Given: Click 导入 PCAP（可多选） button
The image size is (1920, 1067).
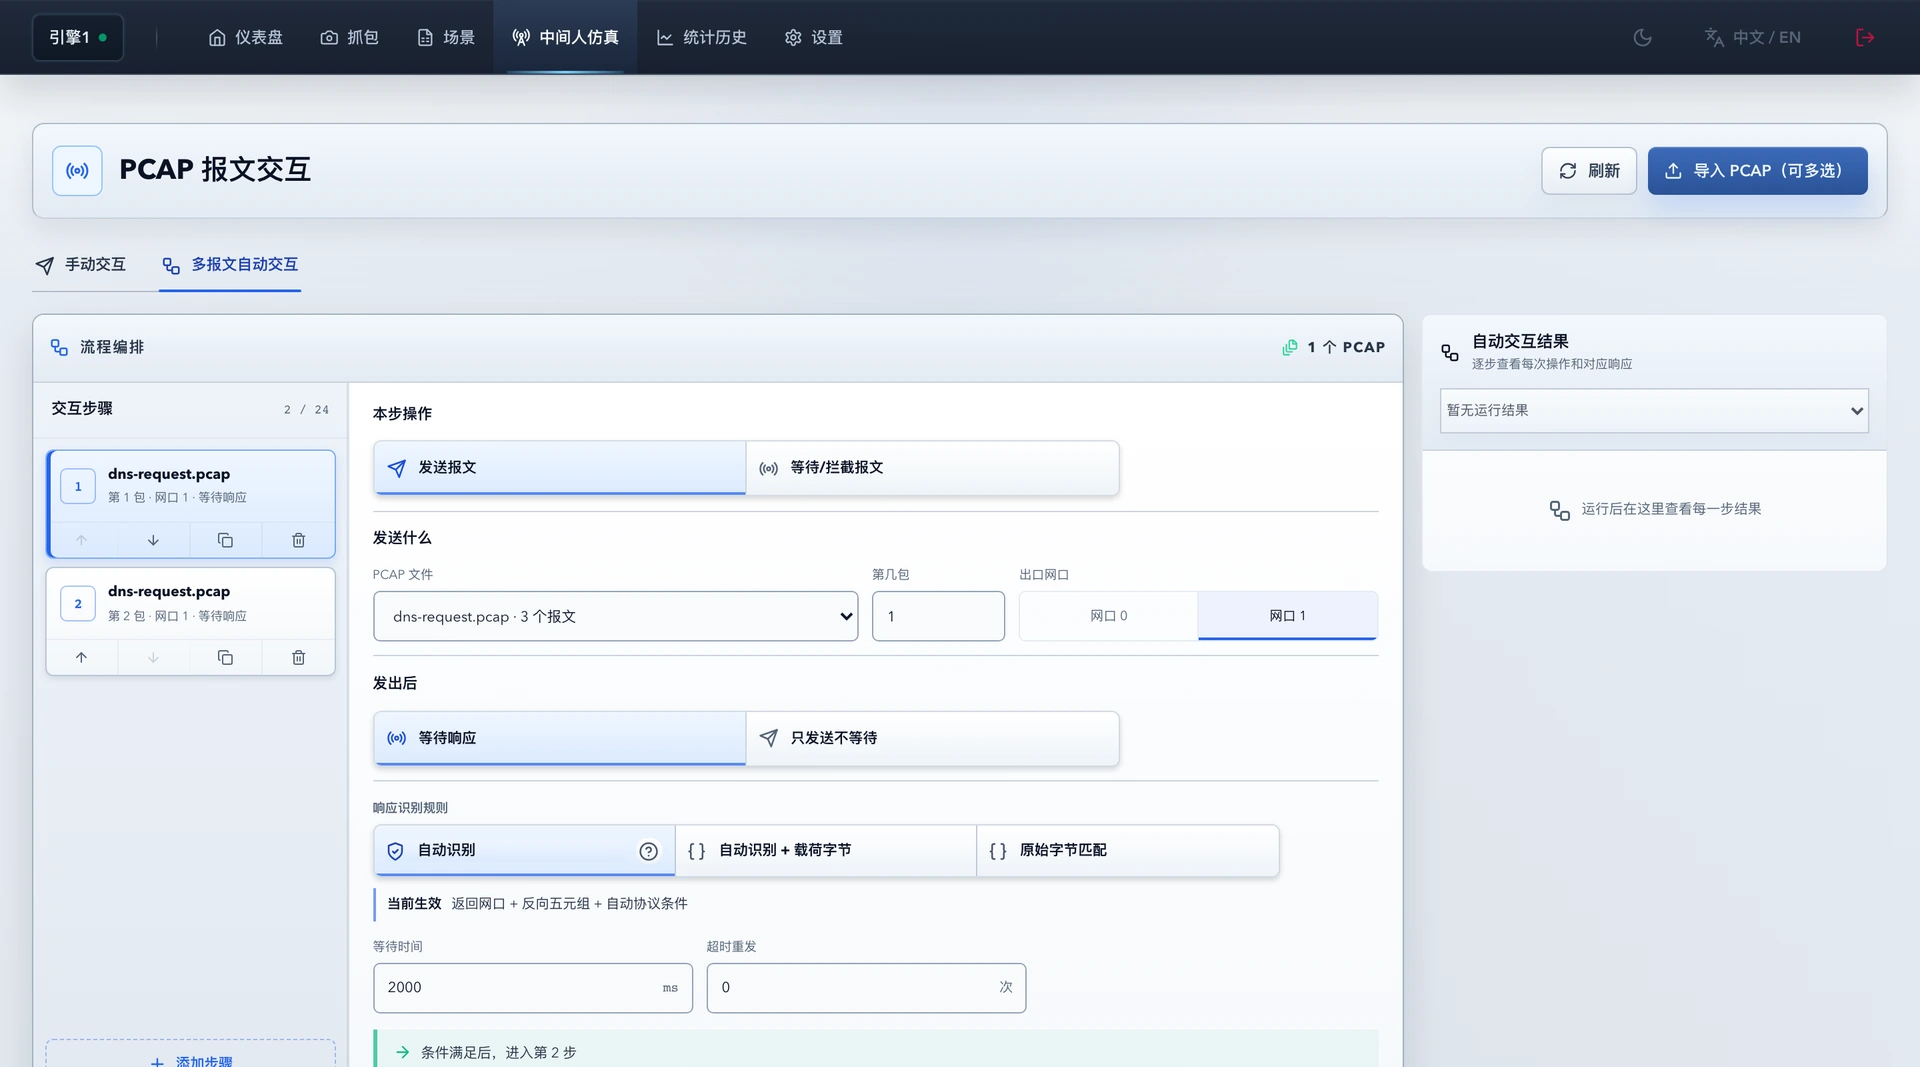Looking at the screenshot, I should 1757,171.
